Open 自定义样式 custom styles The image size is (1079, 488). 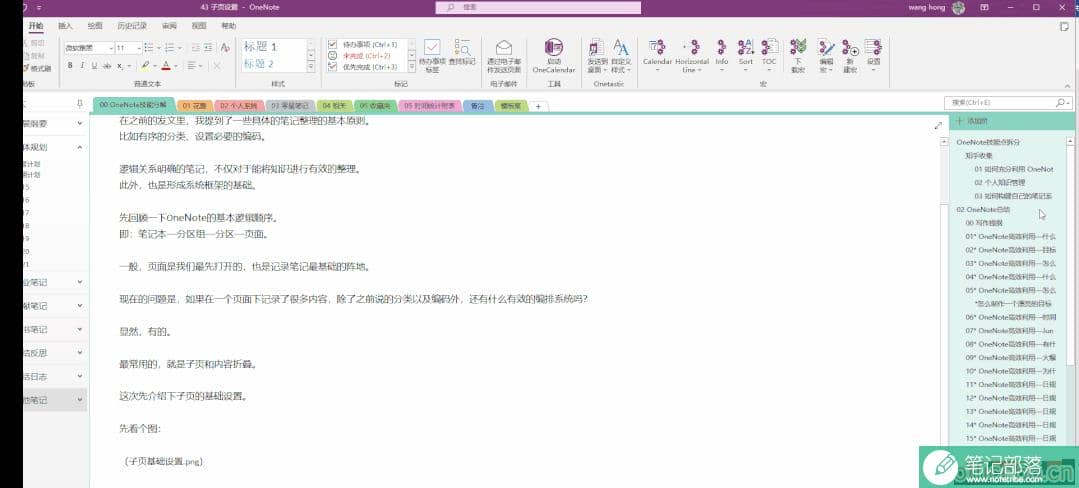(621, 56)
